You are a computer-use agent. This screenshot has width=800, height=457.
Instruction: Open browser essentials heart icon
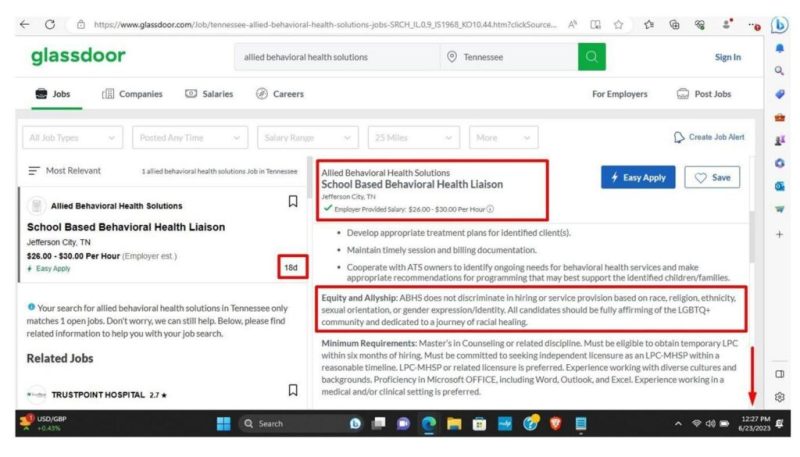699,24
